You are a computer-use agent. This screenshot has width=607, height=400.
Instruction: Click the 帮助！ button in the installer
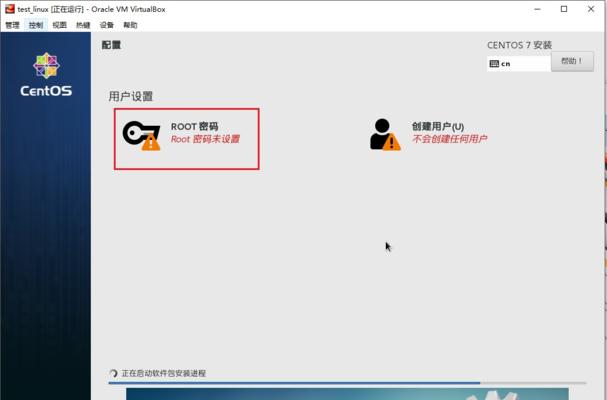click(x=572, y=61)
